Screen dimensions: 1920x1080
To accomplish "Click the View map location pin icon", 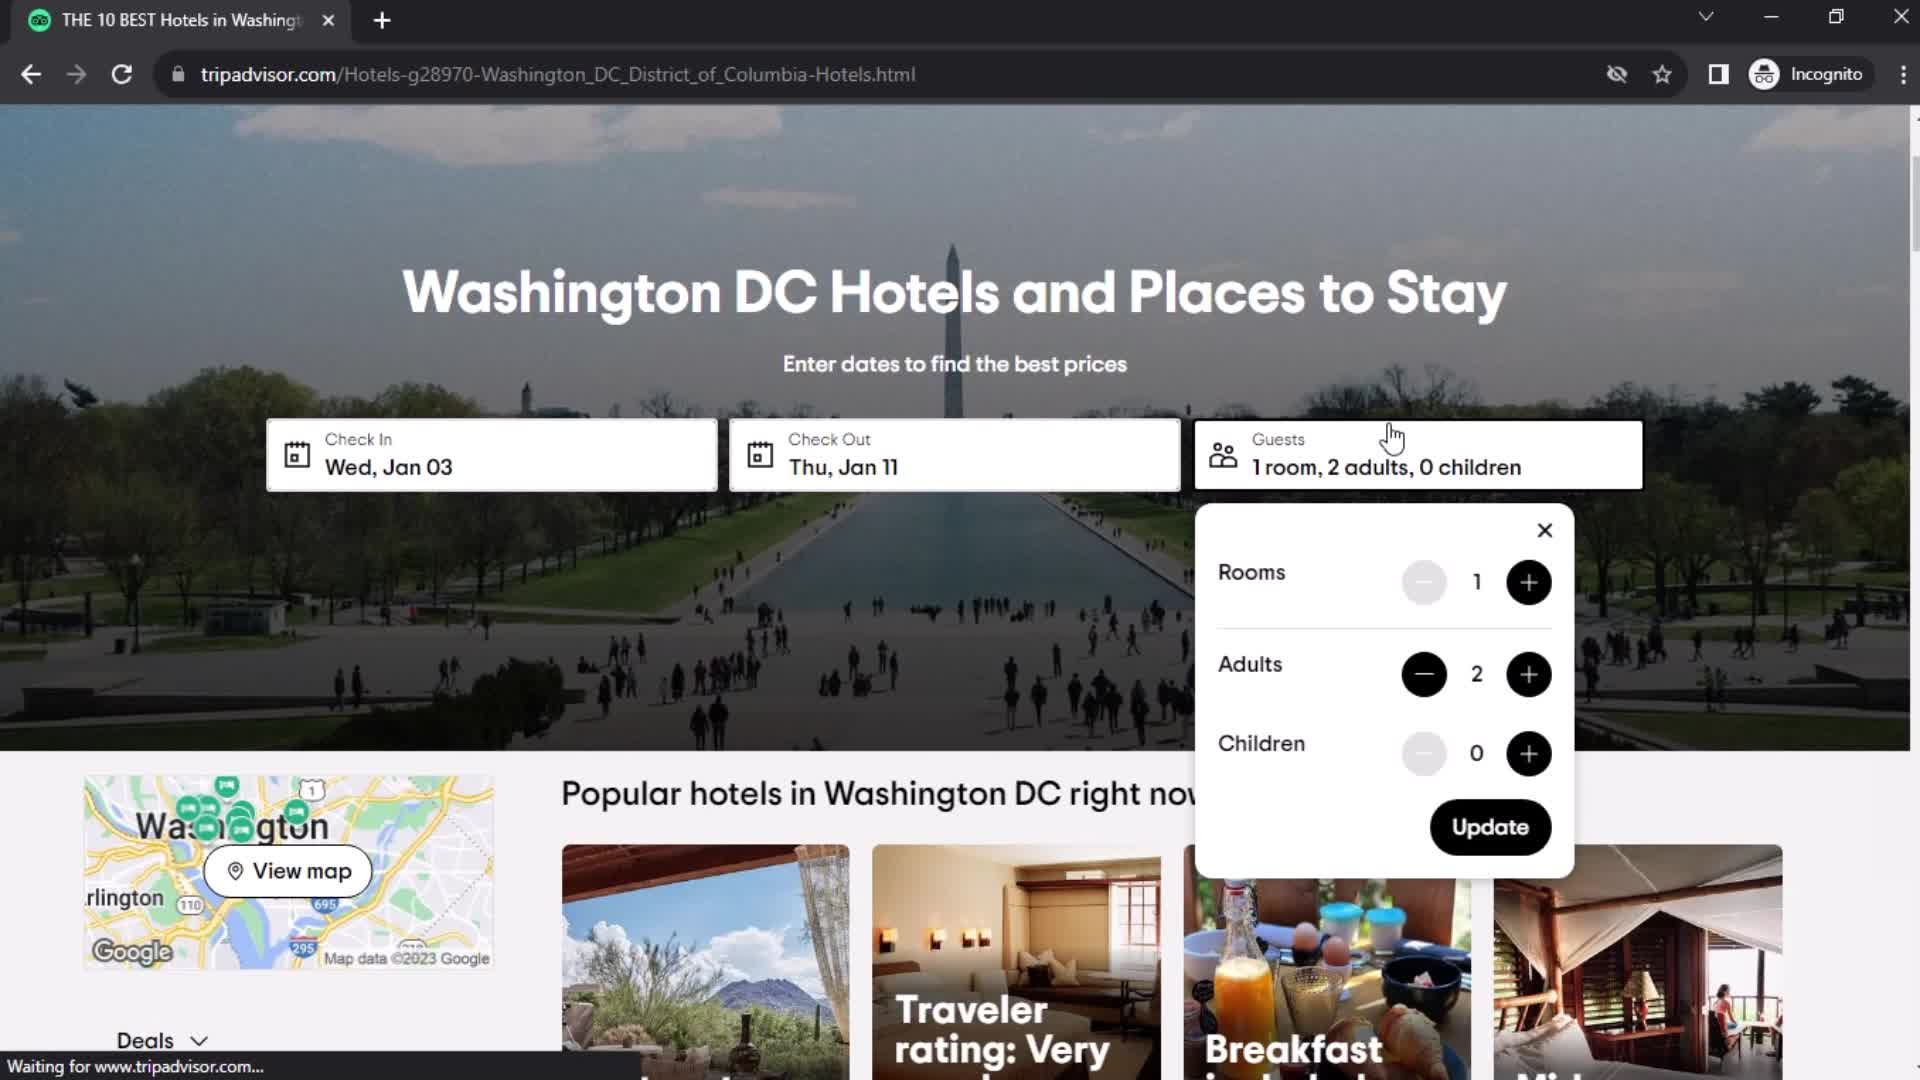I will click(x=235, y=870).
